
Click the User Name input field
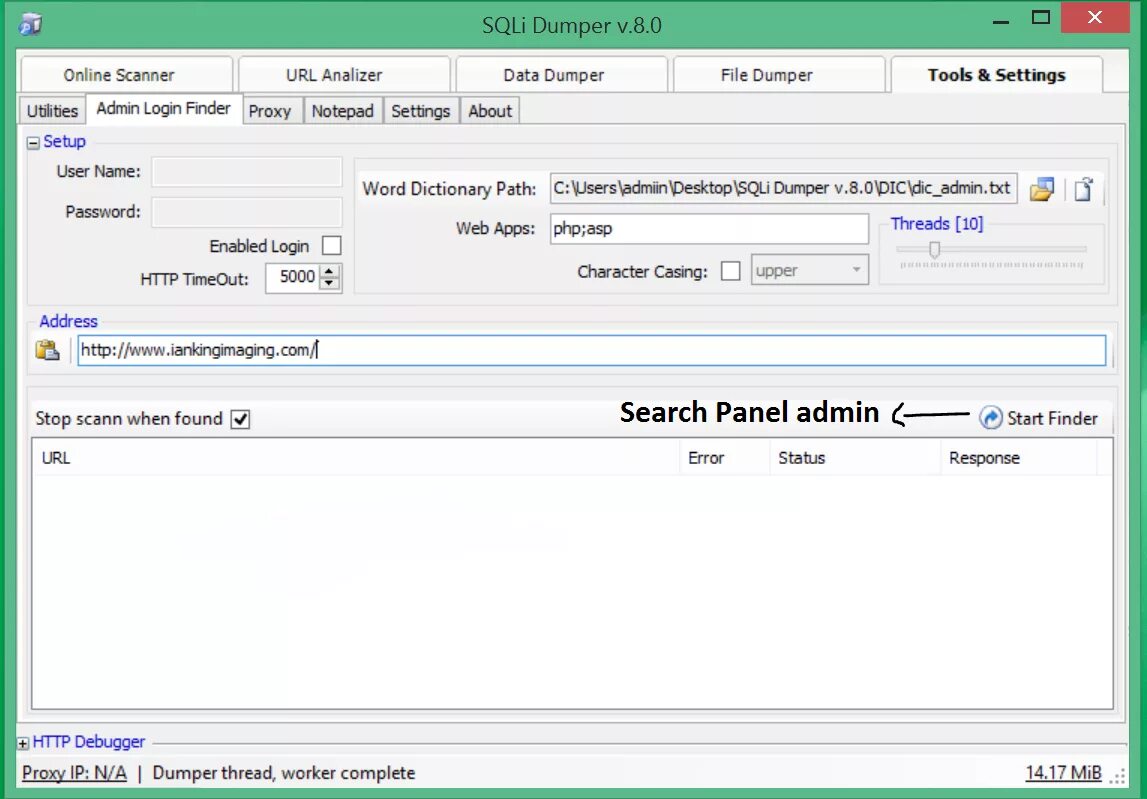tap(247, 172)
